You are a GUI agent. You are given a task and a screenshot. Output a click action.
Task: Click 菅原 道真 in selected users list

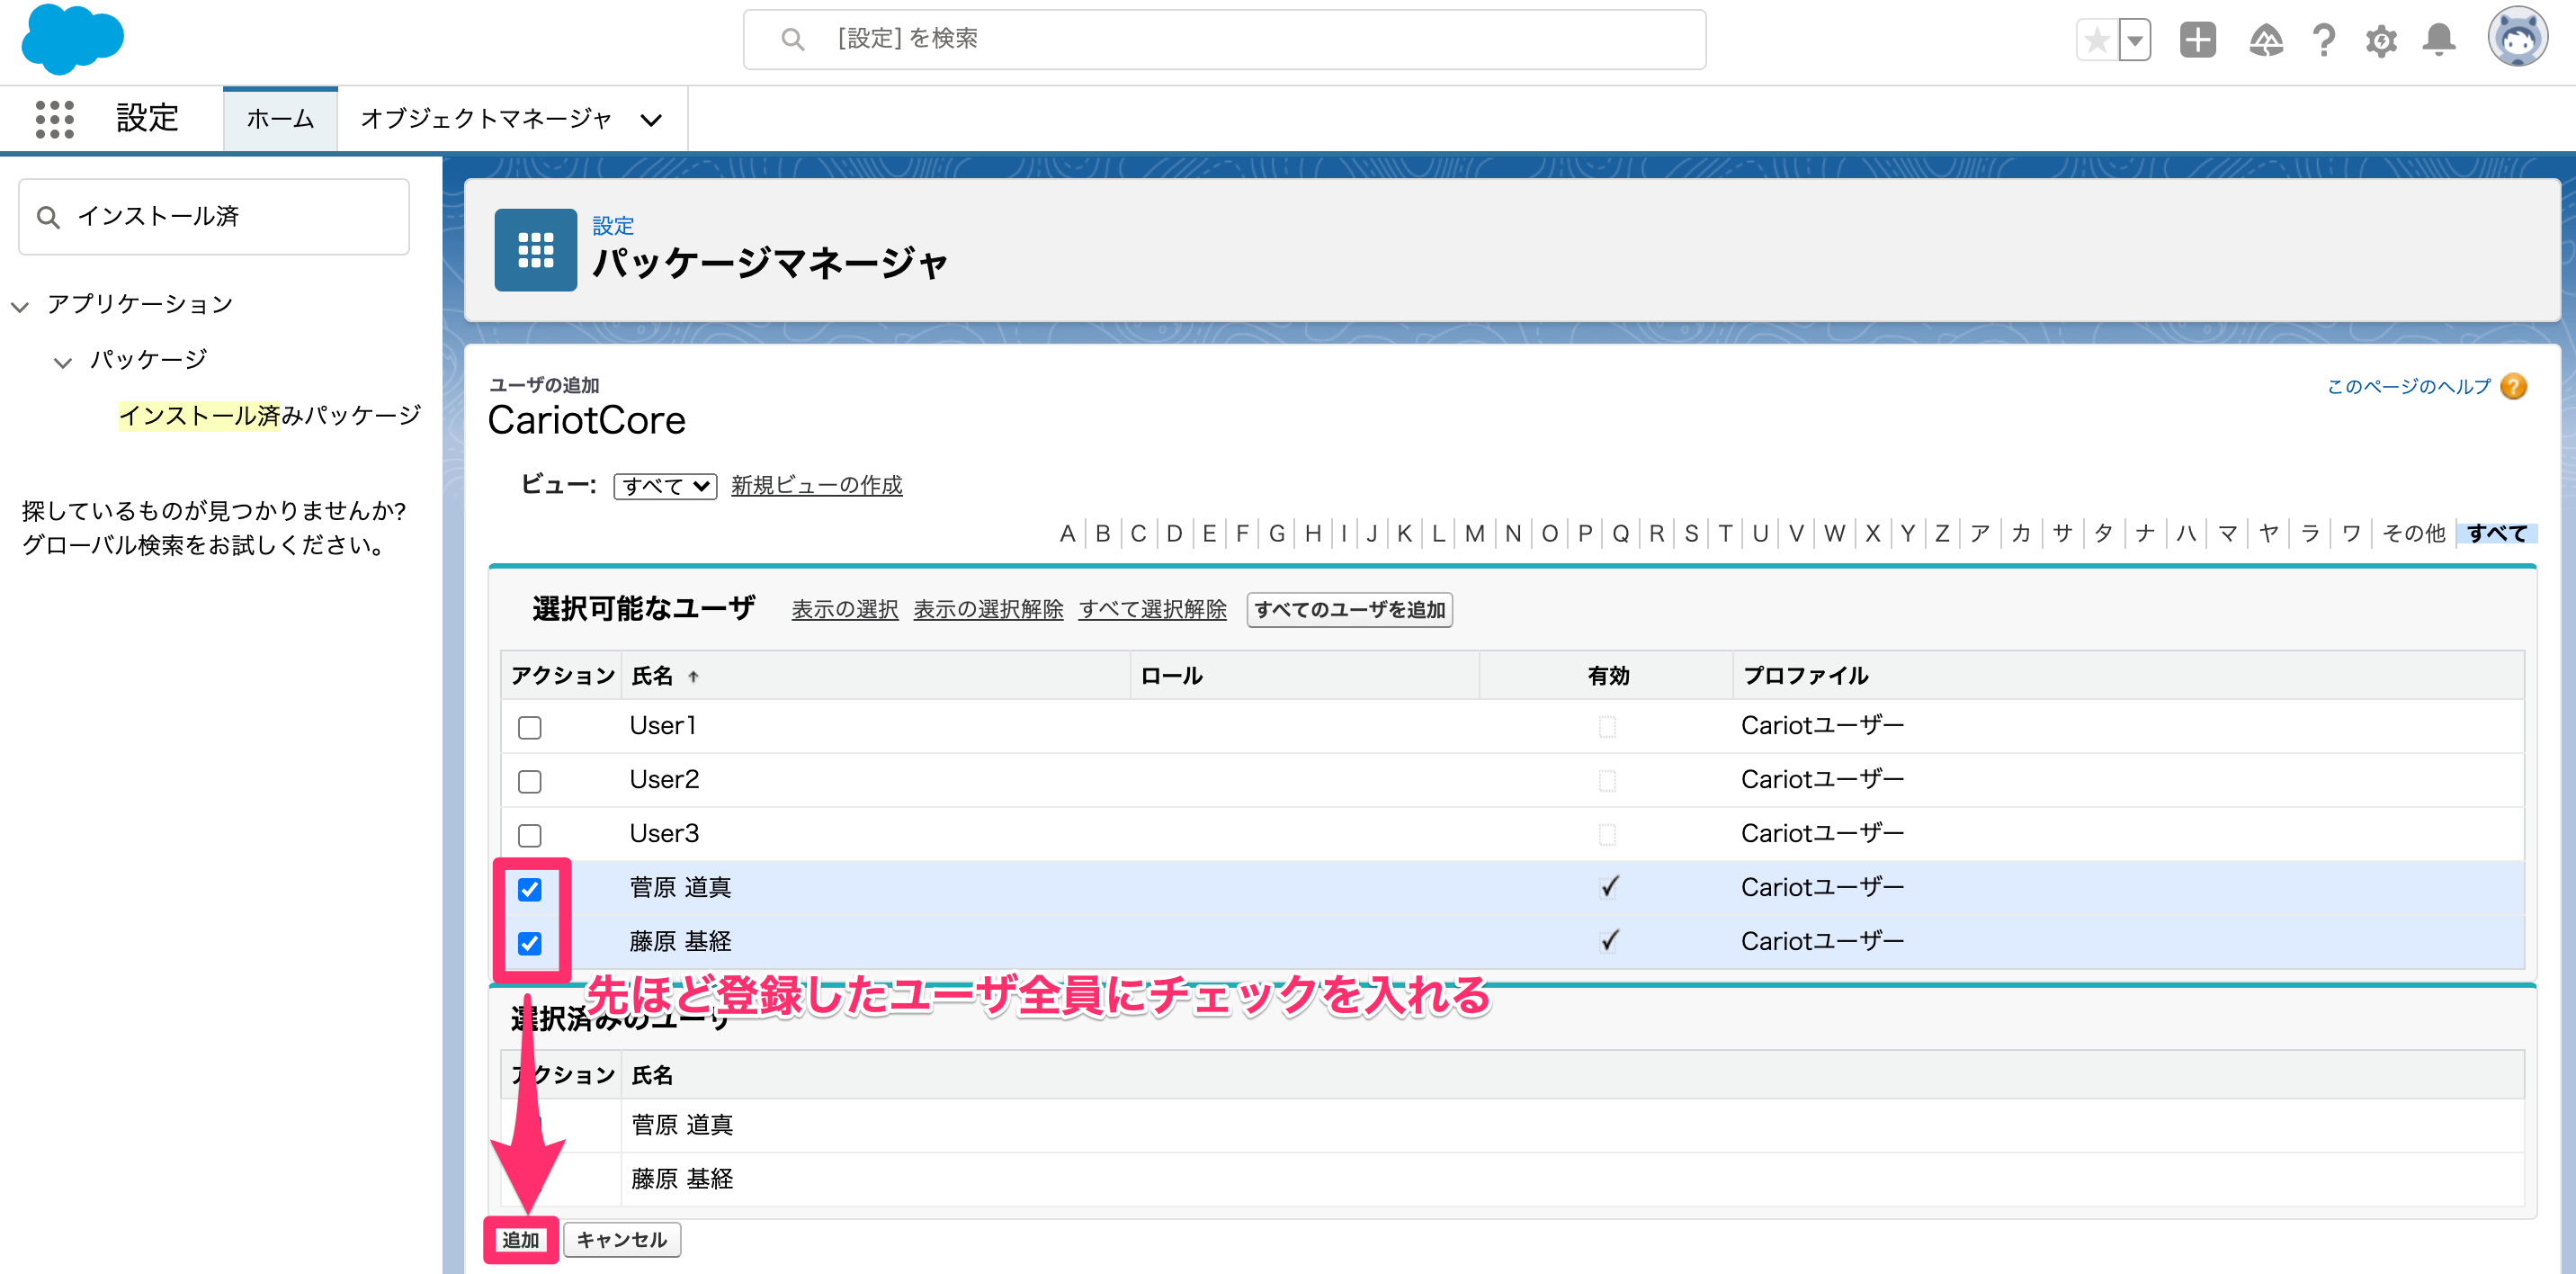pos(682,1126)
